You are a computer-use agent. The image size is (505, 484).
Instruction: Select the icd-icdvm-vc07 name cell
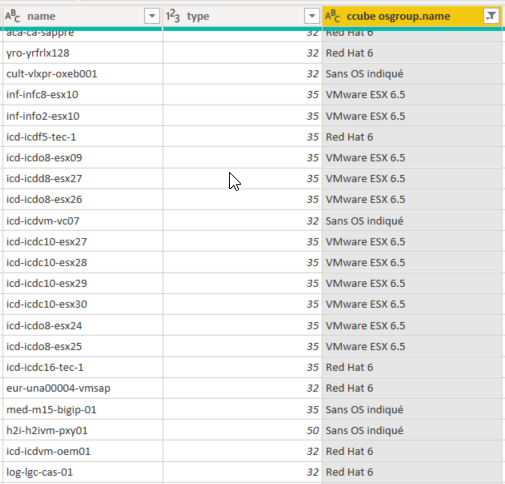tap(82, 221)
